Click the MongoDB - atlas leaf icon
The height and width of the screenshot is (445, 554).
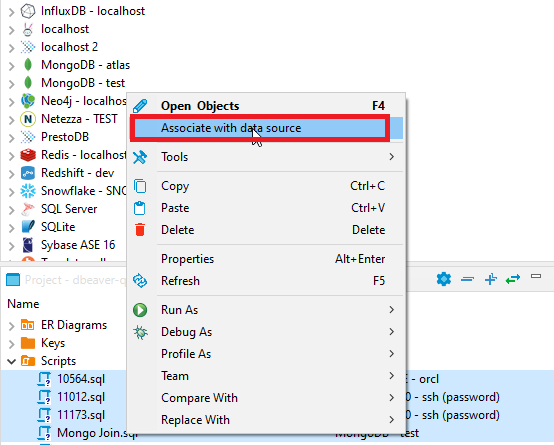[x=28, y=65]
